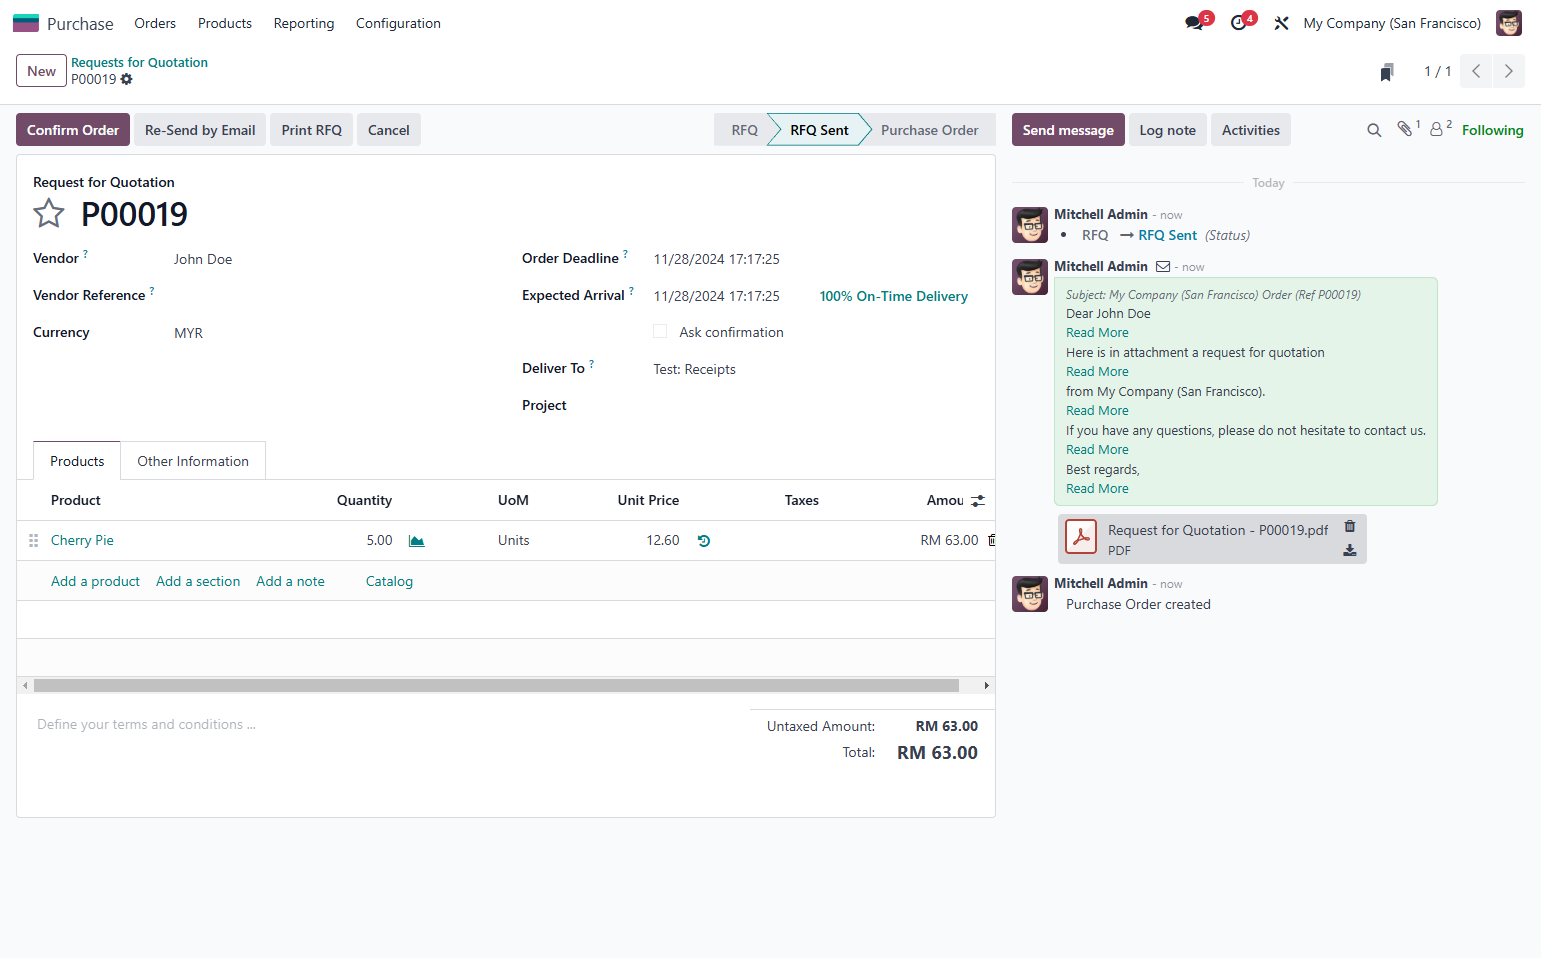Click the Confirm Order button
Screen dimensions: 1541x958
pos(73,130)
